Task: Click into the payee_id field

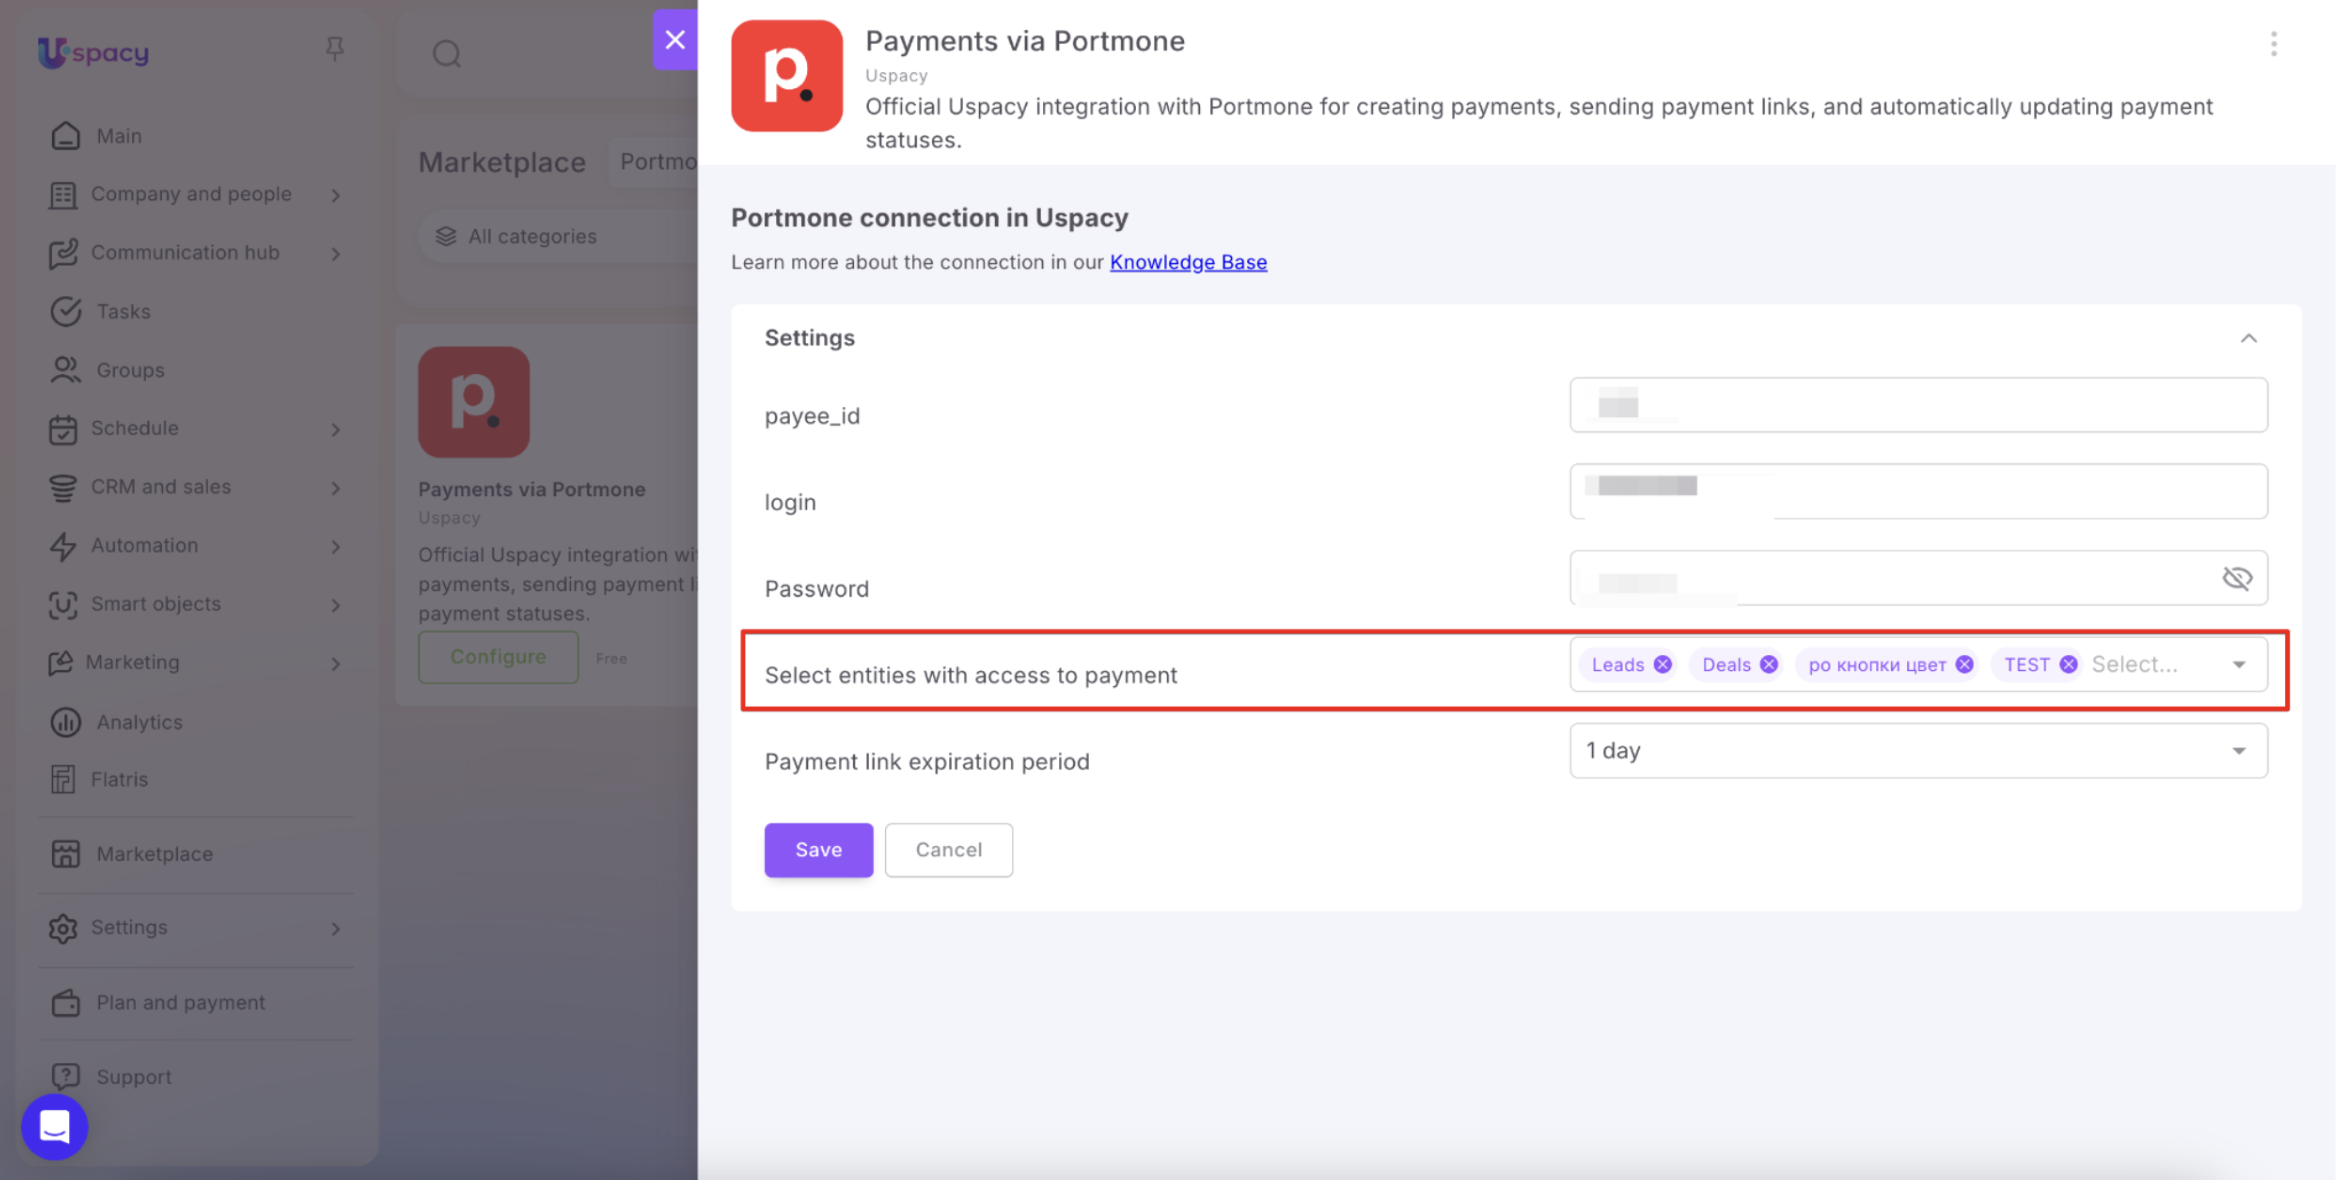Action: point(1918,405)
